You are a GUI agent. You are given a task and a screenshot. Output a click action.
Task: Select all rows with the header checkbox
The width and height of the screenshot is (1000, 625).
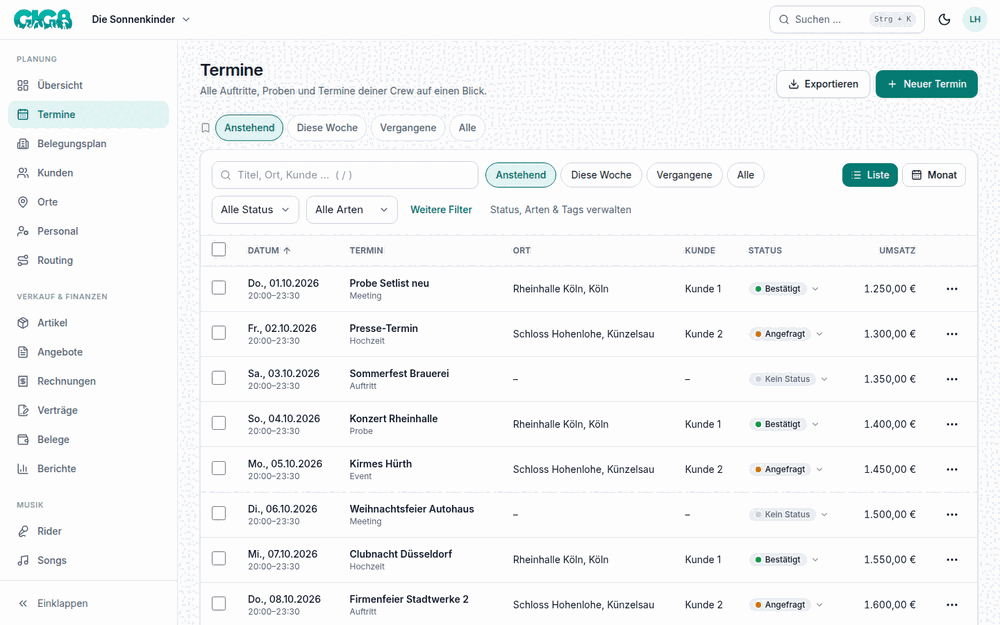coord(219,249)
